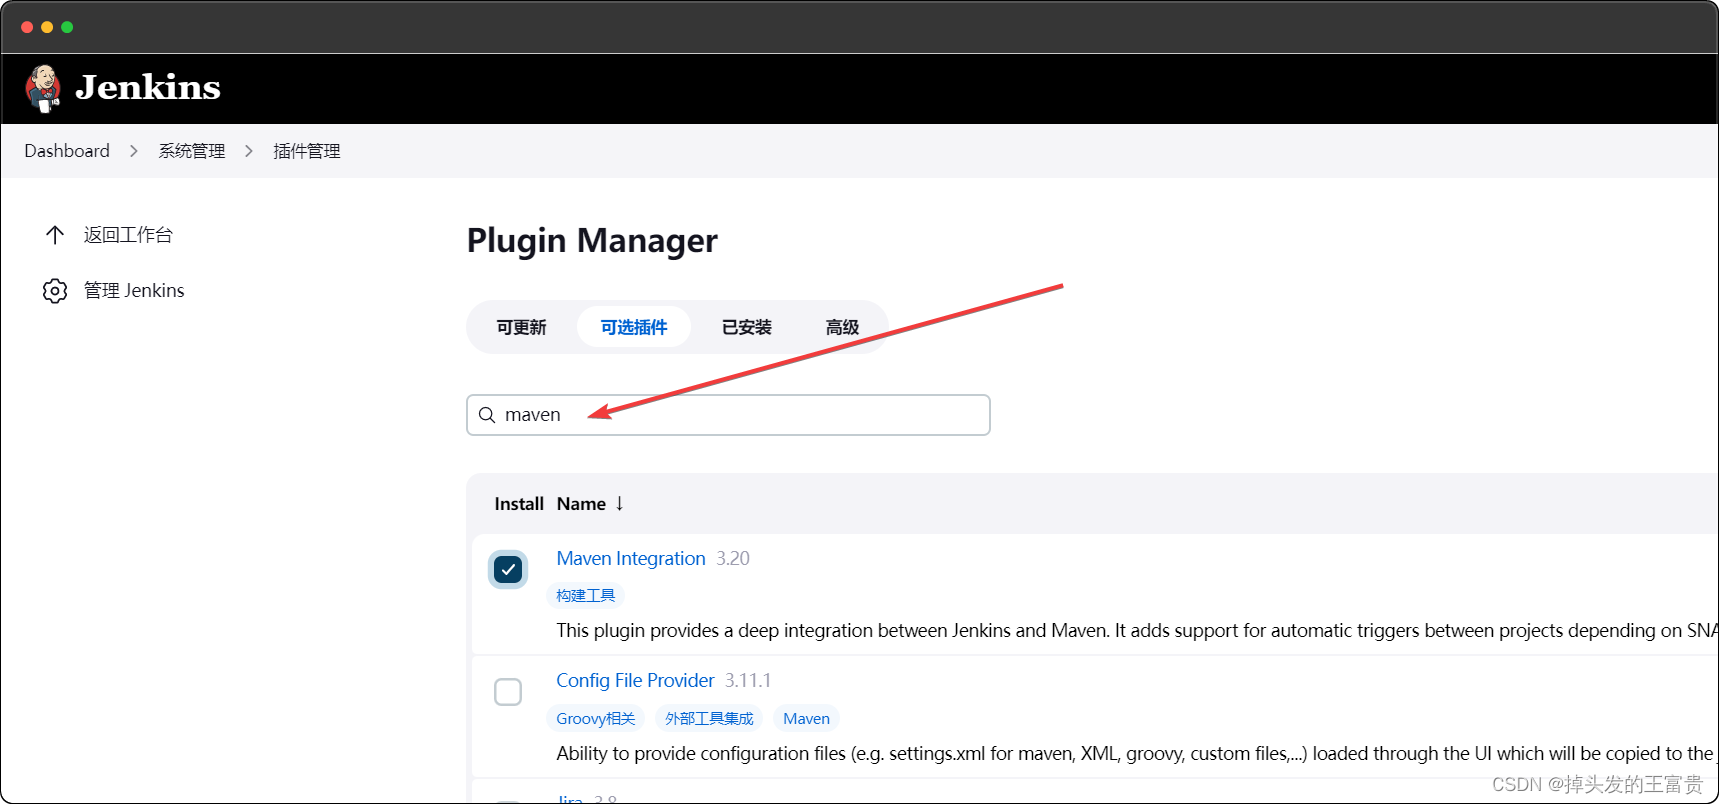Open the 系统管理 breadcrumb link
This screenshot has height=804, width=1719.
coord(192,151)
